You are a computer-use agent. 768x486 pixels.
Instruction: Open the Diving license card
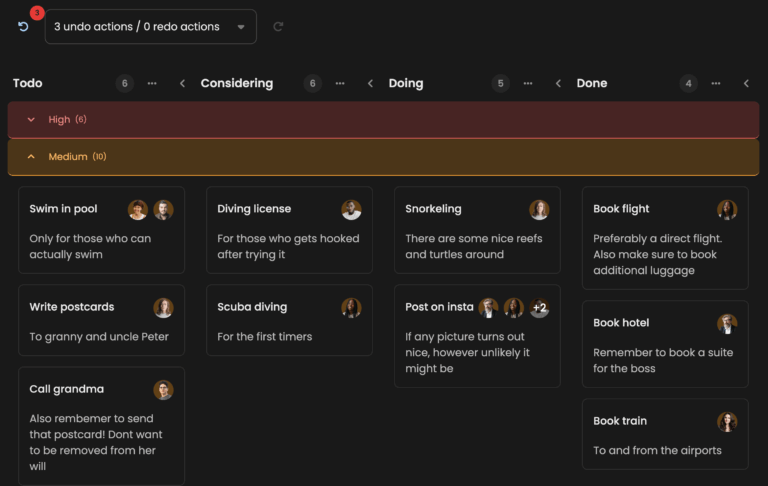pos(289,230)
